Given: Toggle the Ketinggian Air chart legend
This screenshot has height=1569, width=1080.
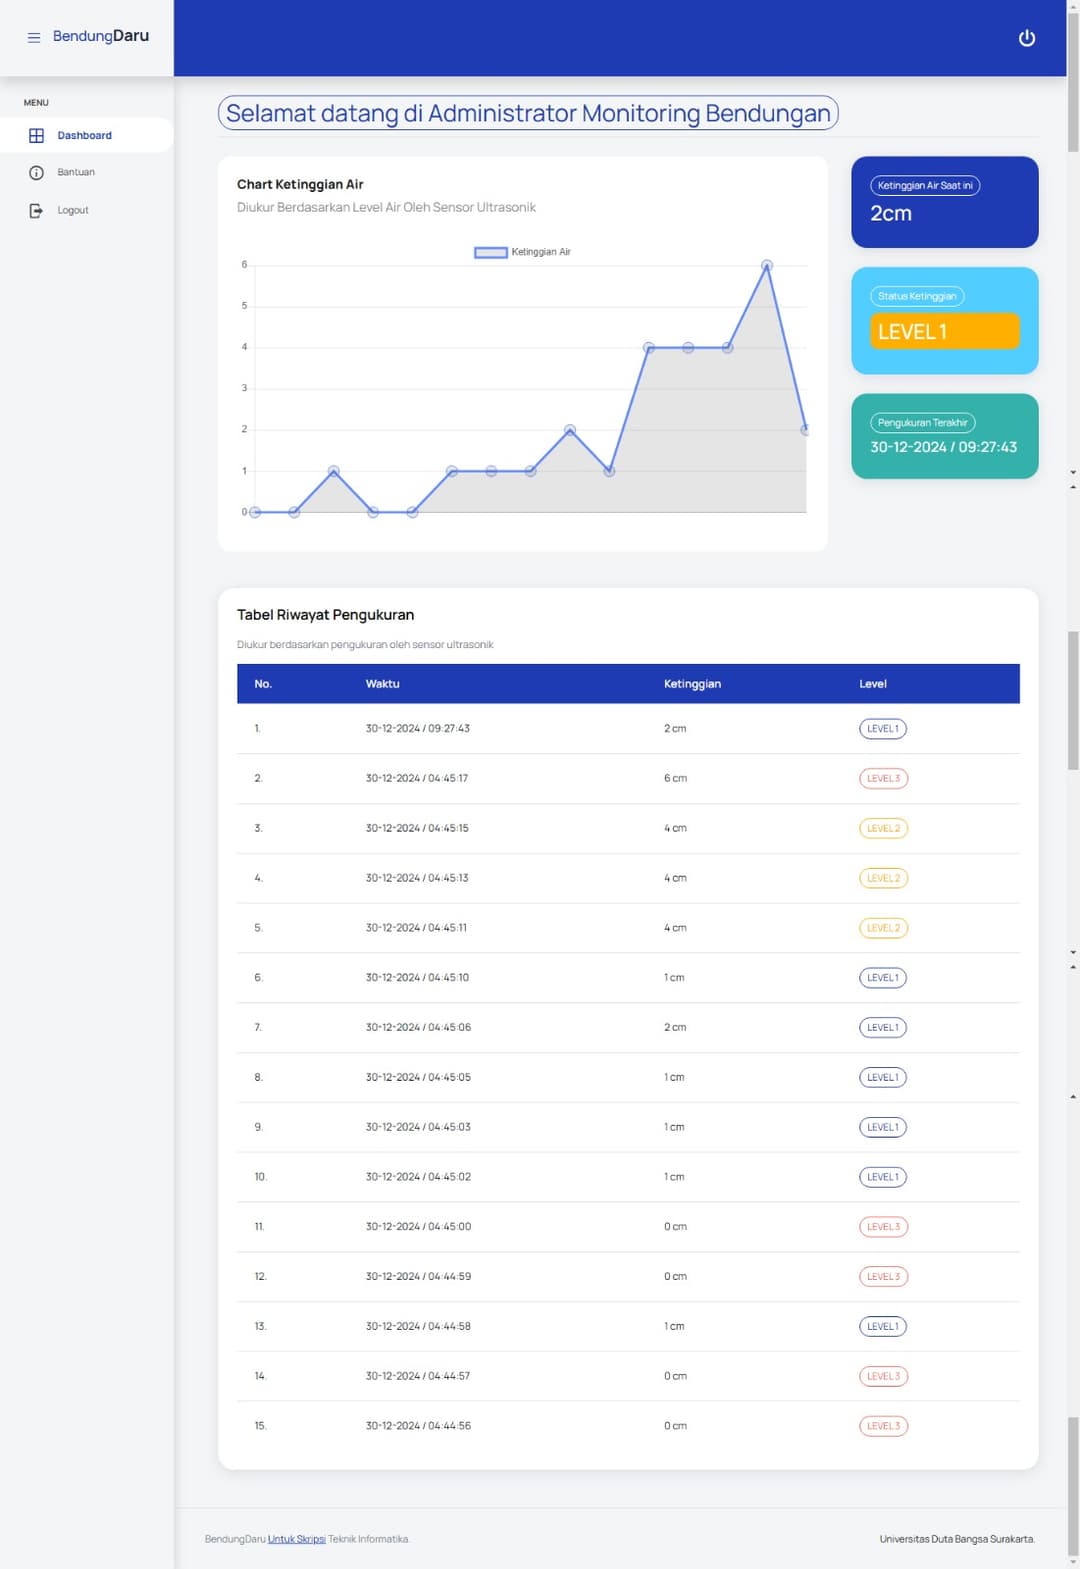Looking at the screenshot, I should pyautogui.click(x=522, y=252).
